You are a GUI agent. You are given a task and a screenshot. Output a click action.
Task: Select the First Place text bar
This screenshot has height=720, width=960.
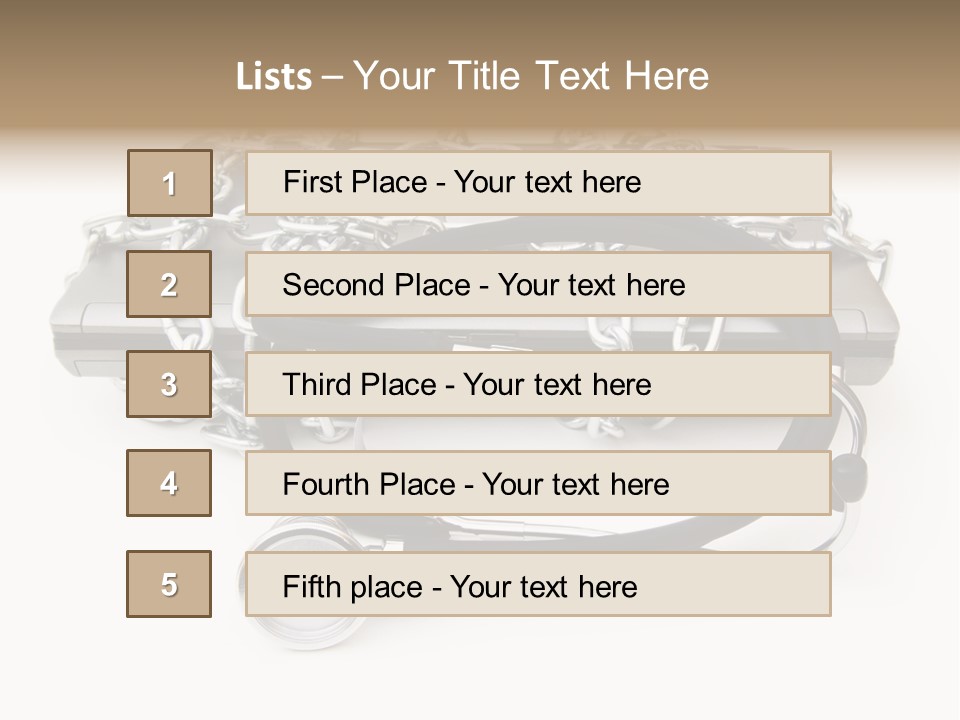pyautogui.click(x=538, y=183)
